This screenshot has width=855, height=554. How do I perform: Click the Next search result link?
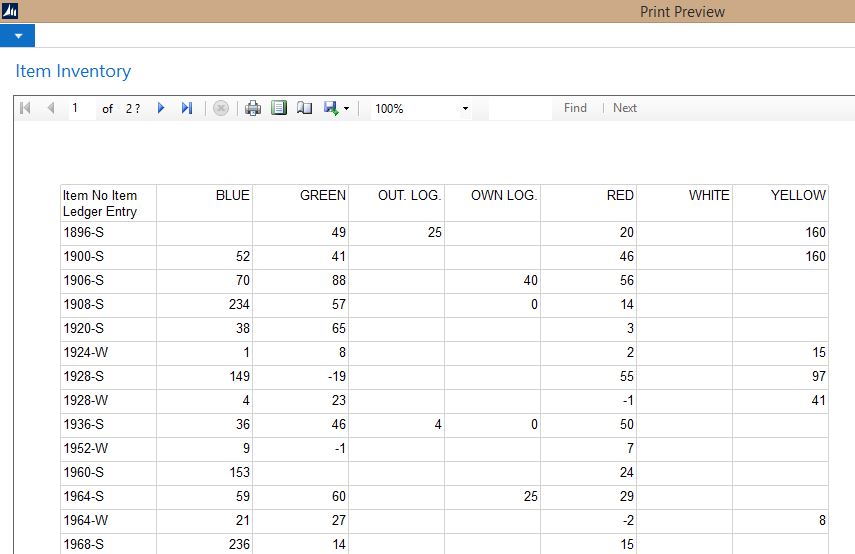(x=625, y=108)
